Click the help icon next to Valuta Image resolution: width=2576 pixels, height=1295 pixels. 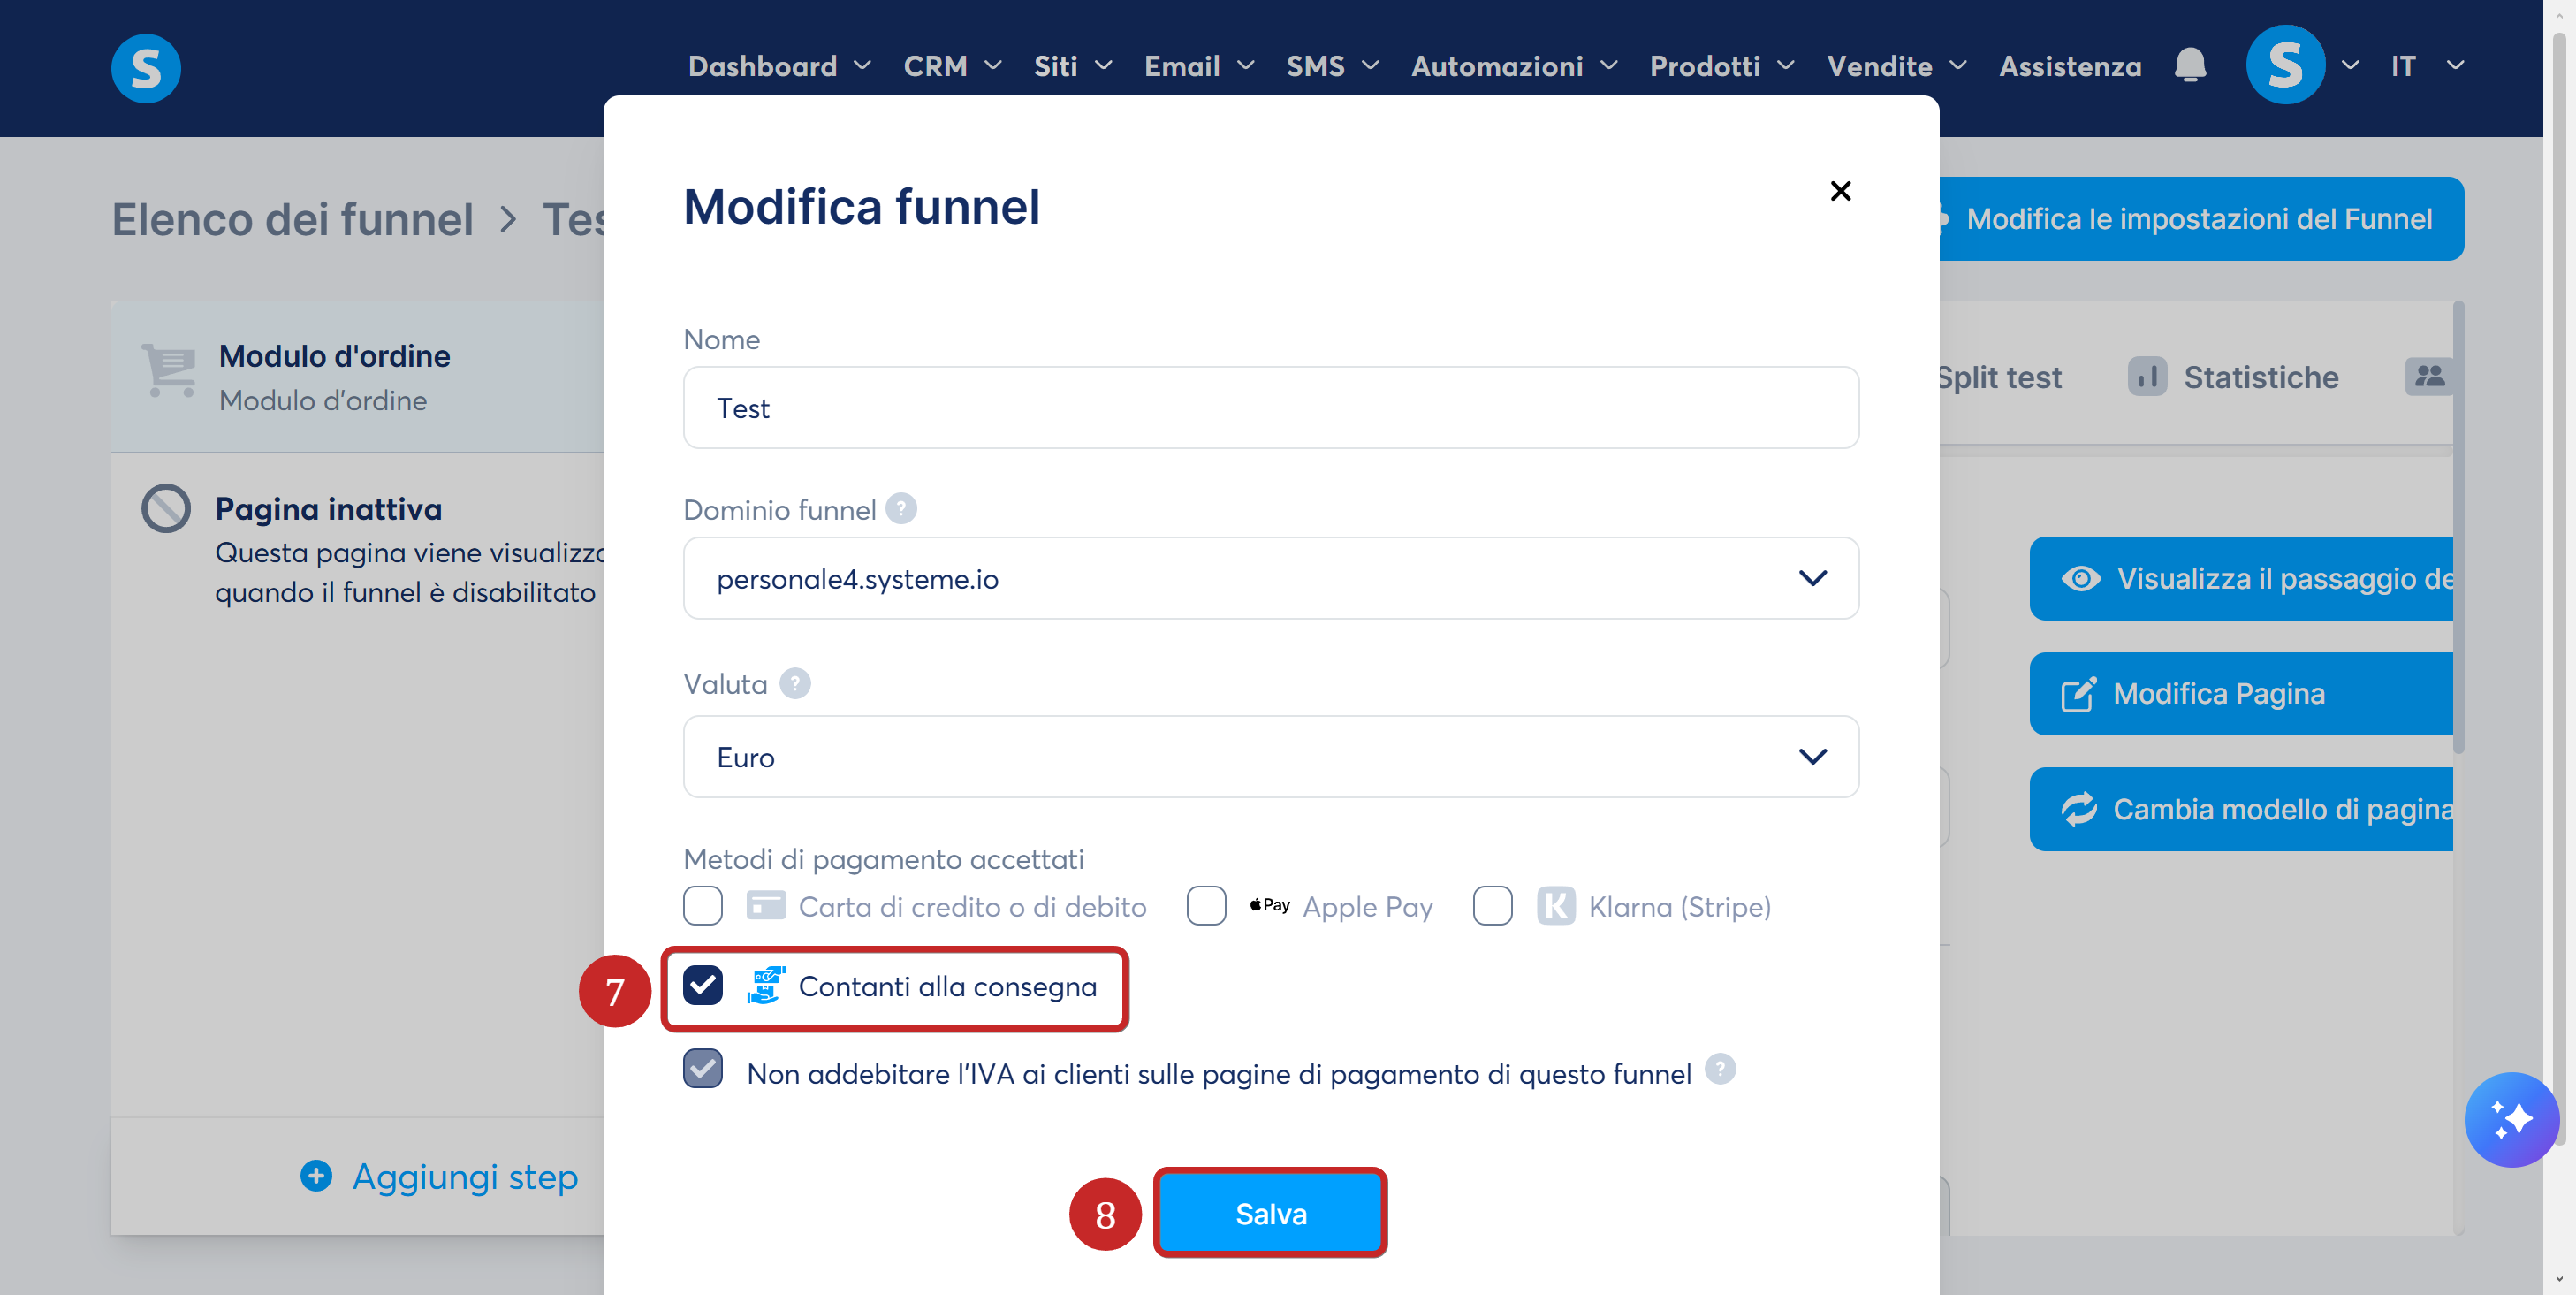click(795, 683)
